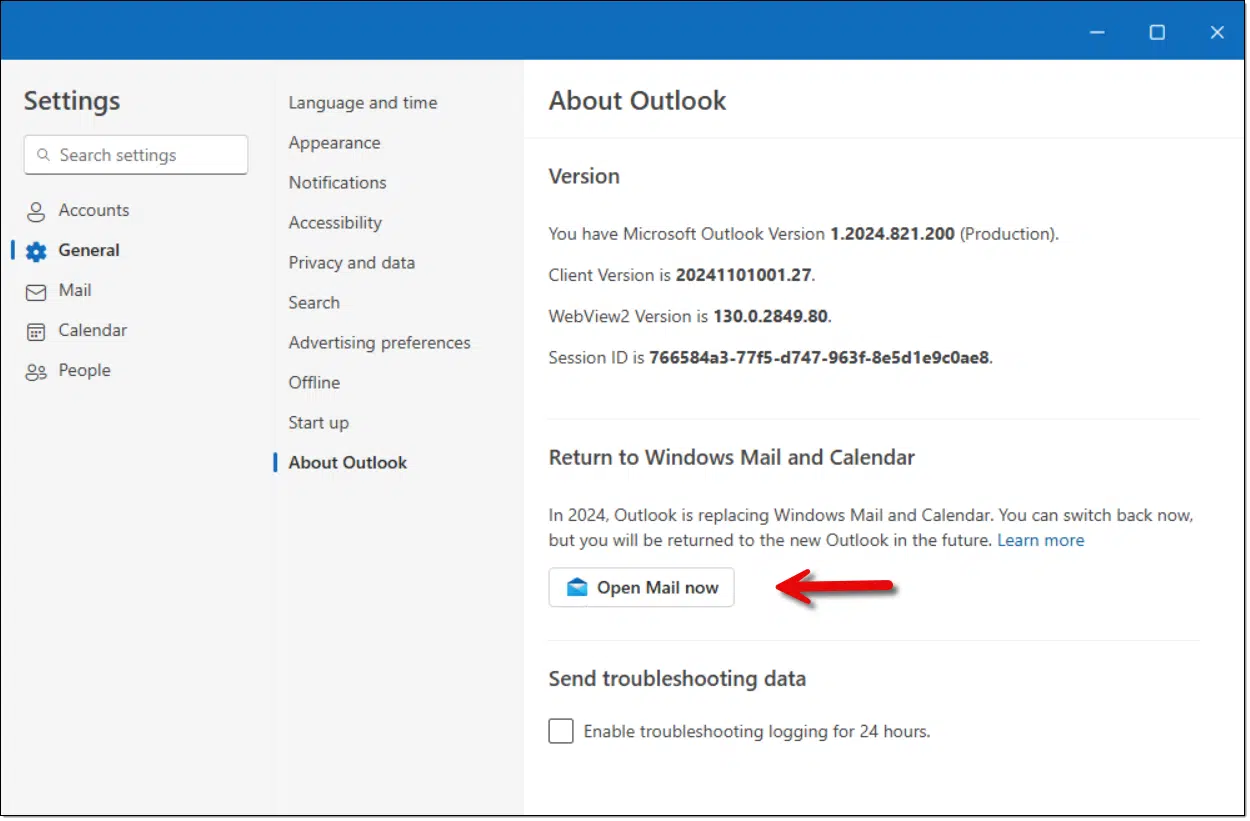
Task: Click the Settings title text
Action: (72, 101)
